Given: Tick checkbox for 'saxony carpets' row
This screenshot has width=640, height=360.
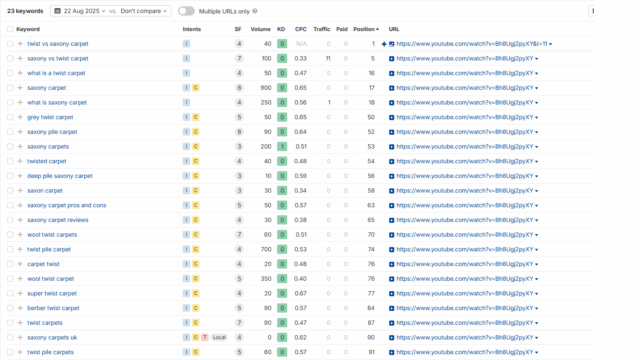Looking at the screenshot, I should [x=10, y=147].
